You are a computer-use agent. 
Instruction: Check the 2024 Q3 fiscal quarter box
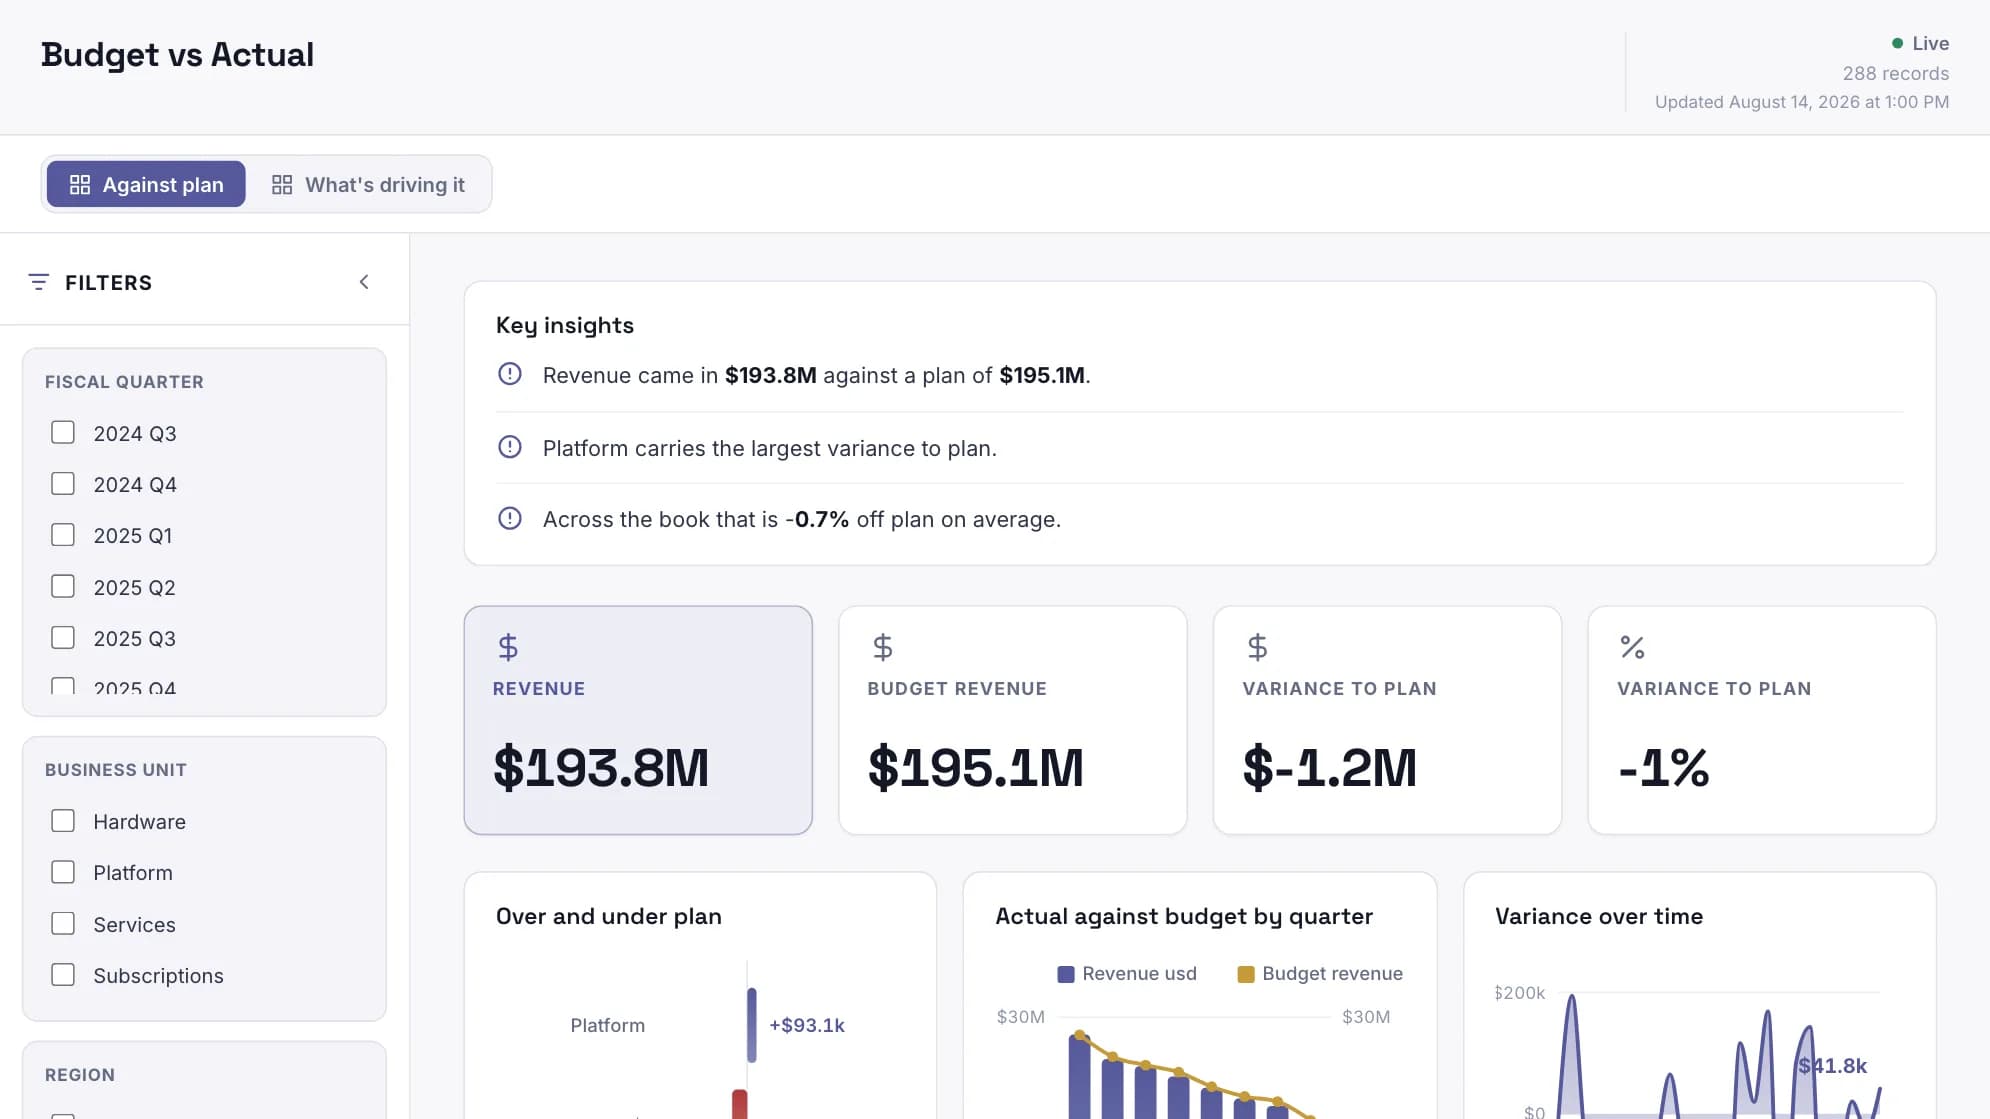click(x=63, y=432)
